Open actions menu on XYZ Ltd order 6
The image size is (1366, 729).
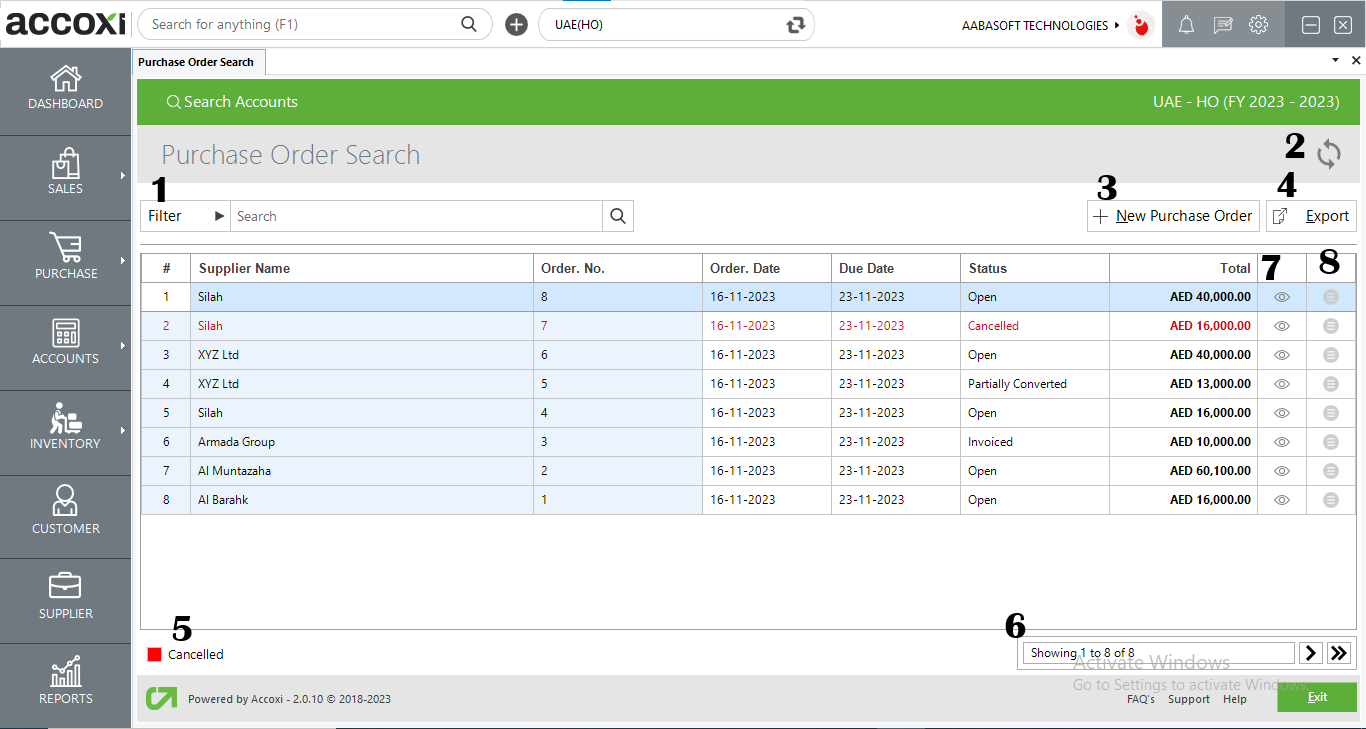point(1330,354)
